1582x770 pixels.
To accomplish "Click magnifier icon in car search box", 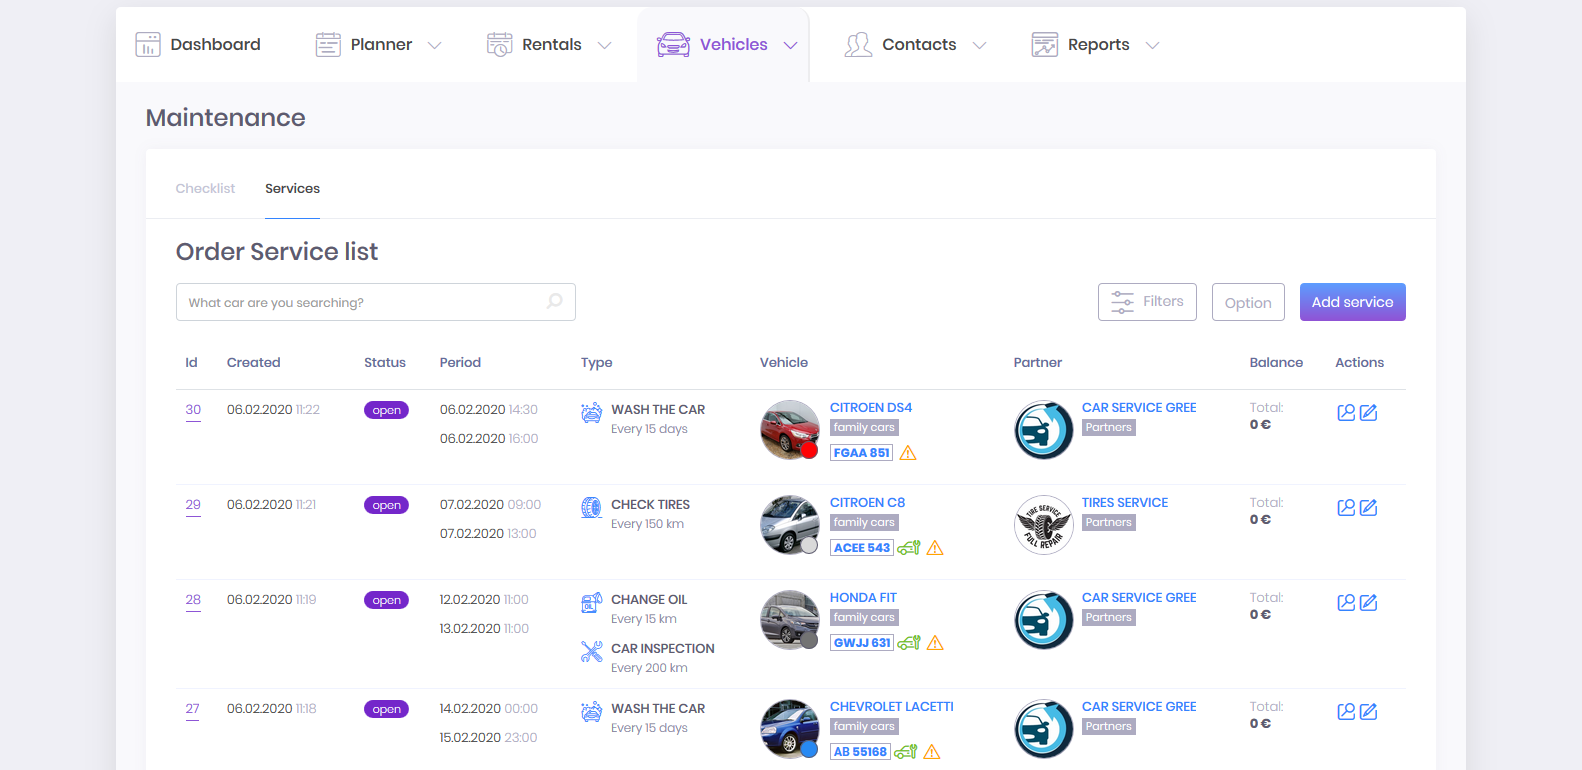I will [555, 301].
